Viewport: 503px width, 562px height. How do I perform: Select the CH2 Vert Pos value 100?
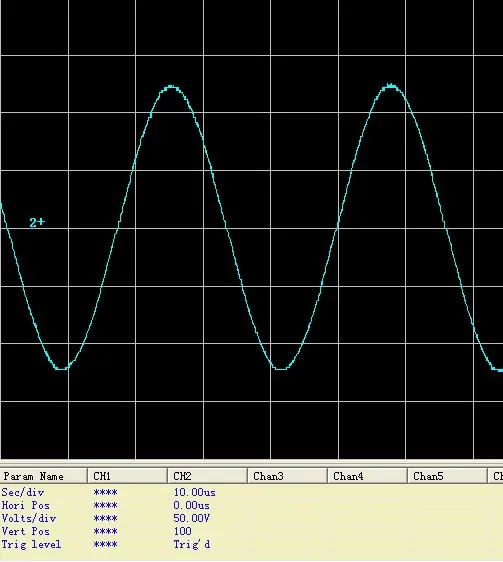point(182,531)
